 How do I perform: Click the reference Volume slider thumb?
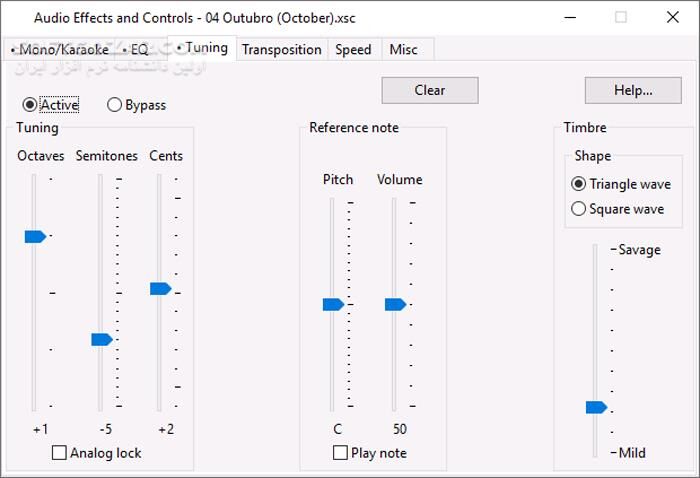[395, 304]
